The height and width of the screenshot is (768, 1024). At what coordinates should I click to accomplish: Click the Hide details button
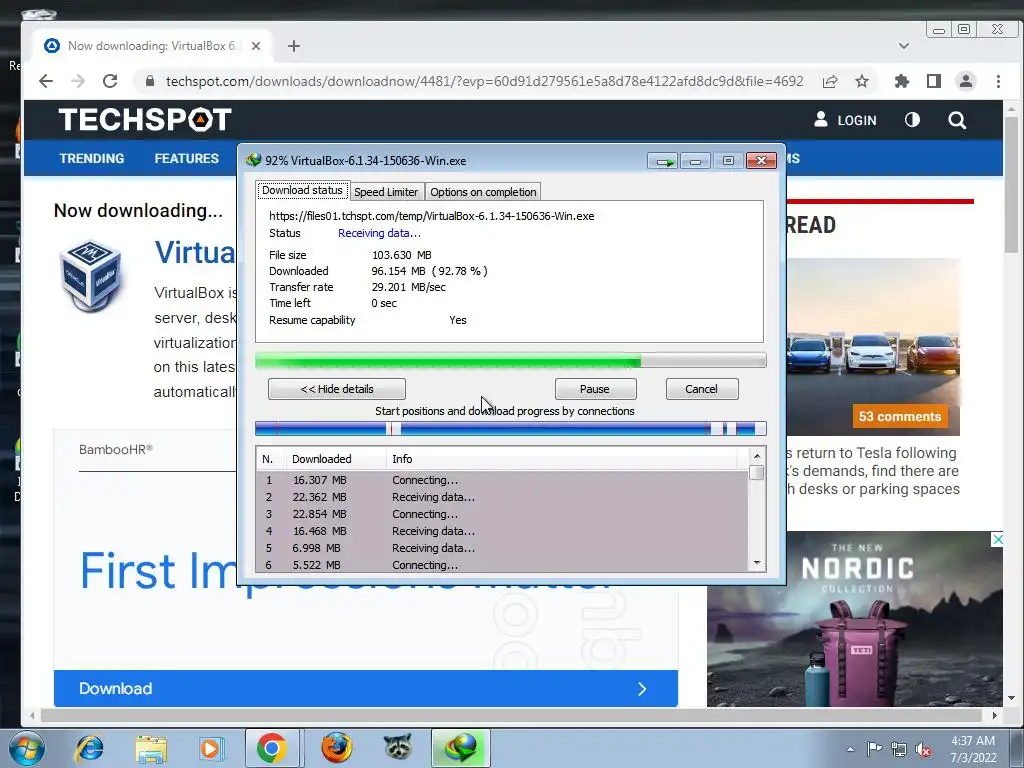click(x=337, y=389)
